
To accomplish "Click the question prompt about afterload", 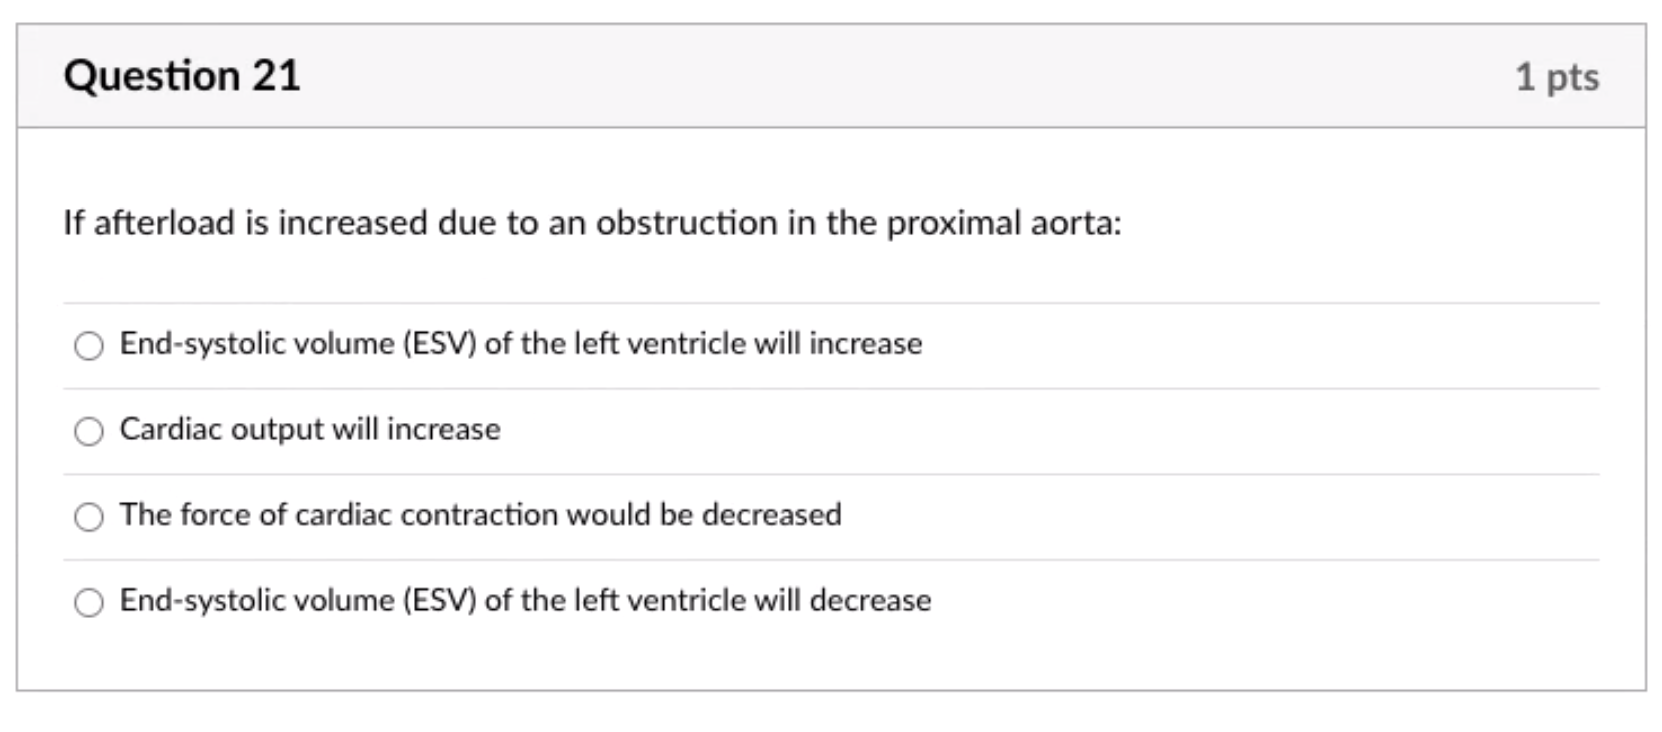I will coord(593,222).
